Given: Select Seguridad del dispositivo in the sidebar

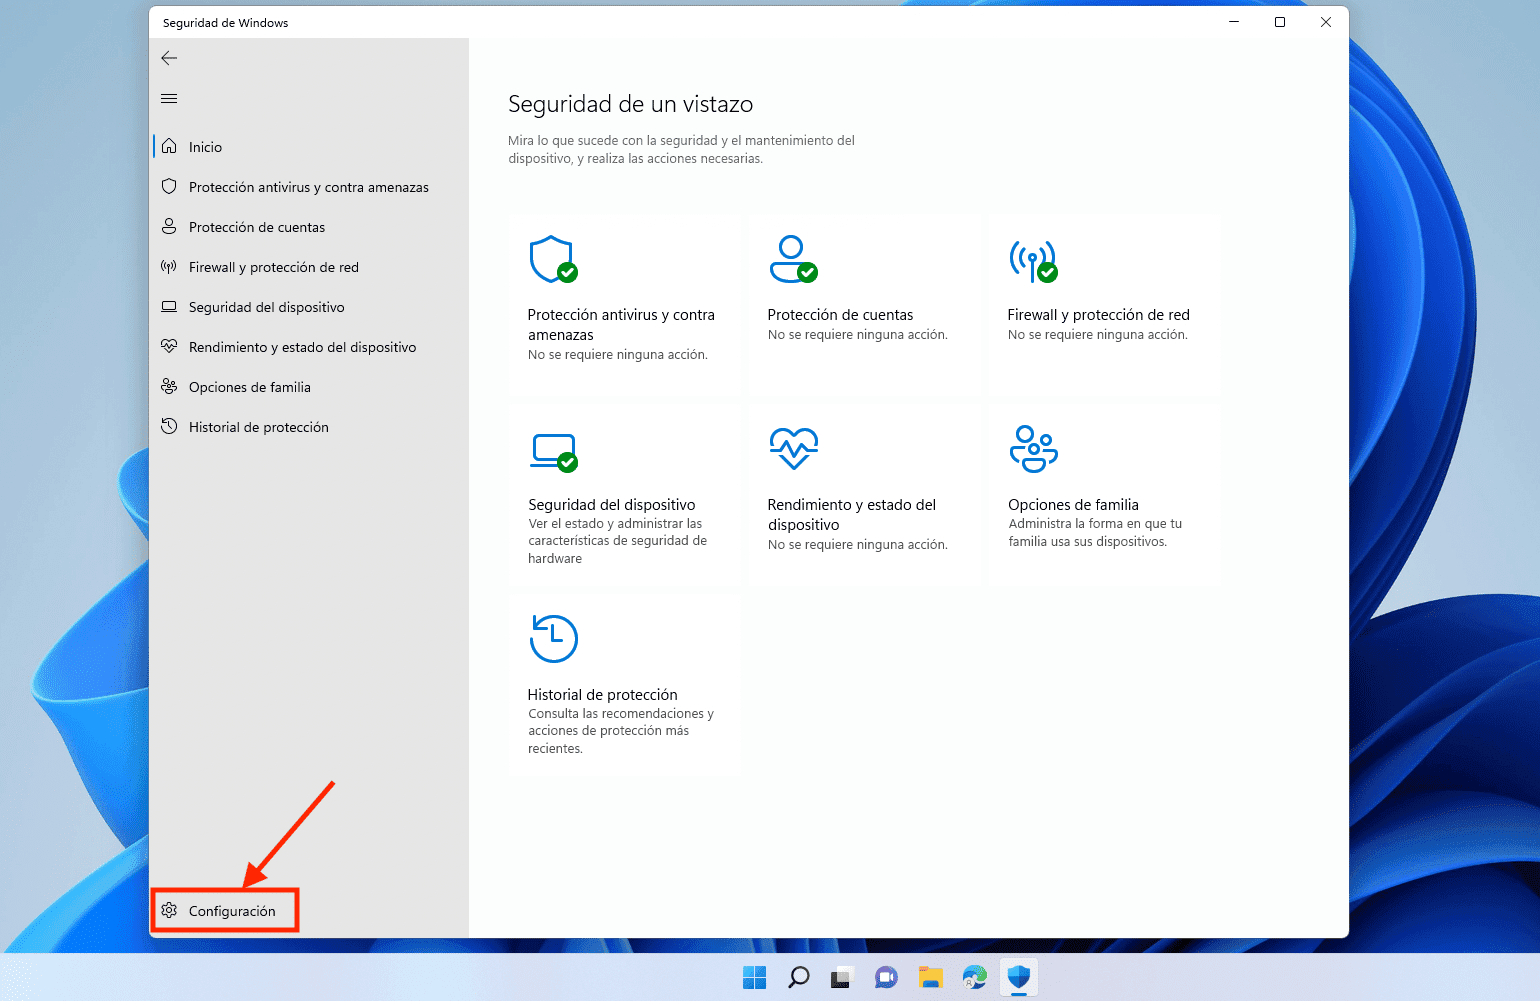Looking at the screenshot, I should click(x=266, y=306).
